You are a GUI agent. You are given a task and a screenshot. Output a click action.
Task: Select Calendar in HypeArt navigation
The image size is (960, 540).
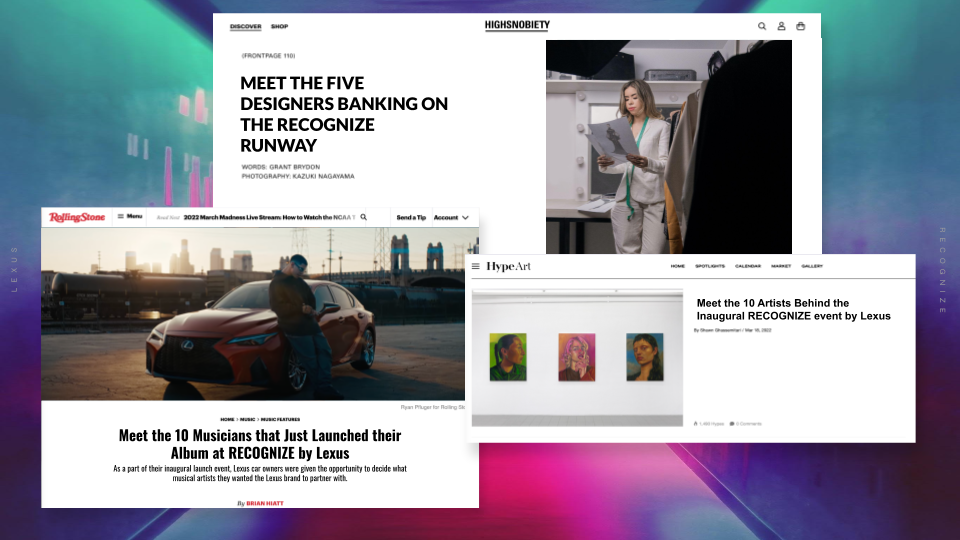point(748,266)
